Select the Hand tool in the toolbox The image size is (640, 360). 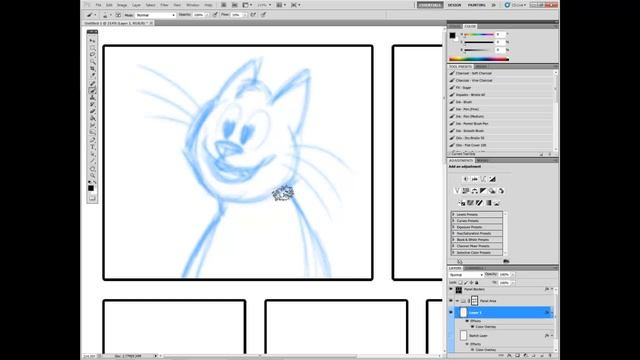pos(92,168)
